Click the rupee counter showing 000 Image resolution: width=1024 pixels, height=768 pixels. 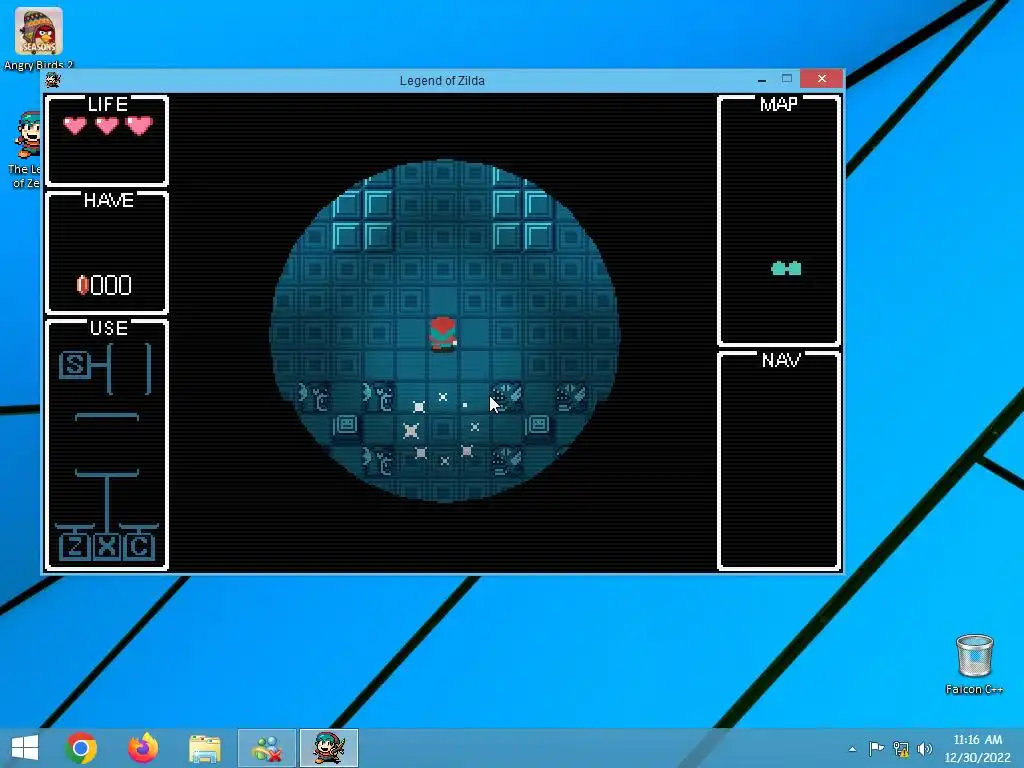111,285
